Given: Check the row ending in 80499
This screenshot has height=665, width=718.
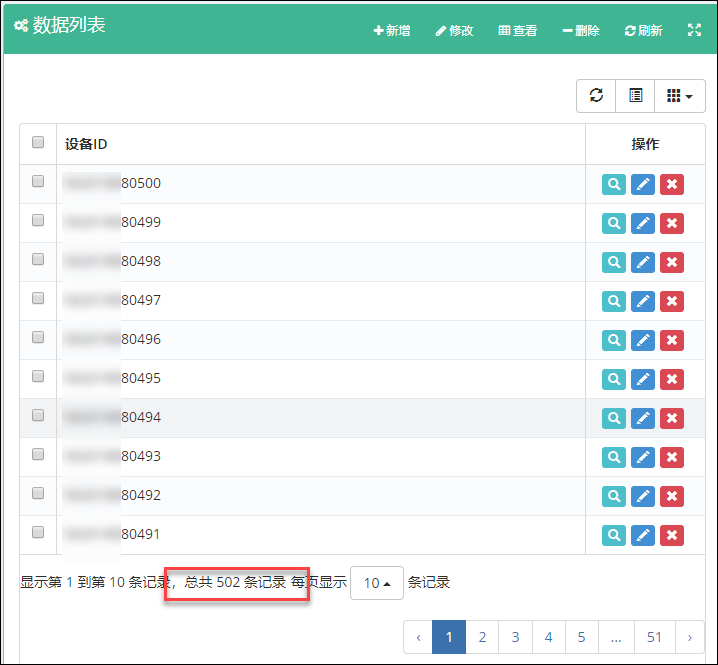Looking at the screenshot, I should pyautogui.click(x=38, y=220).
